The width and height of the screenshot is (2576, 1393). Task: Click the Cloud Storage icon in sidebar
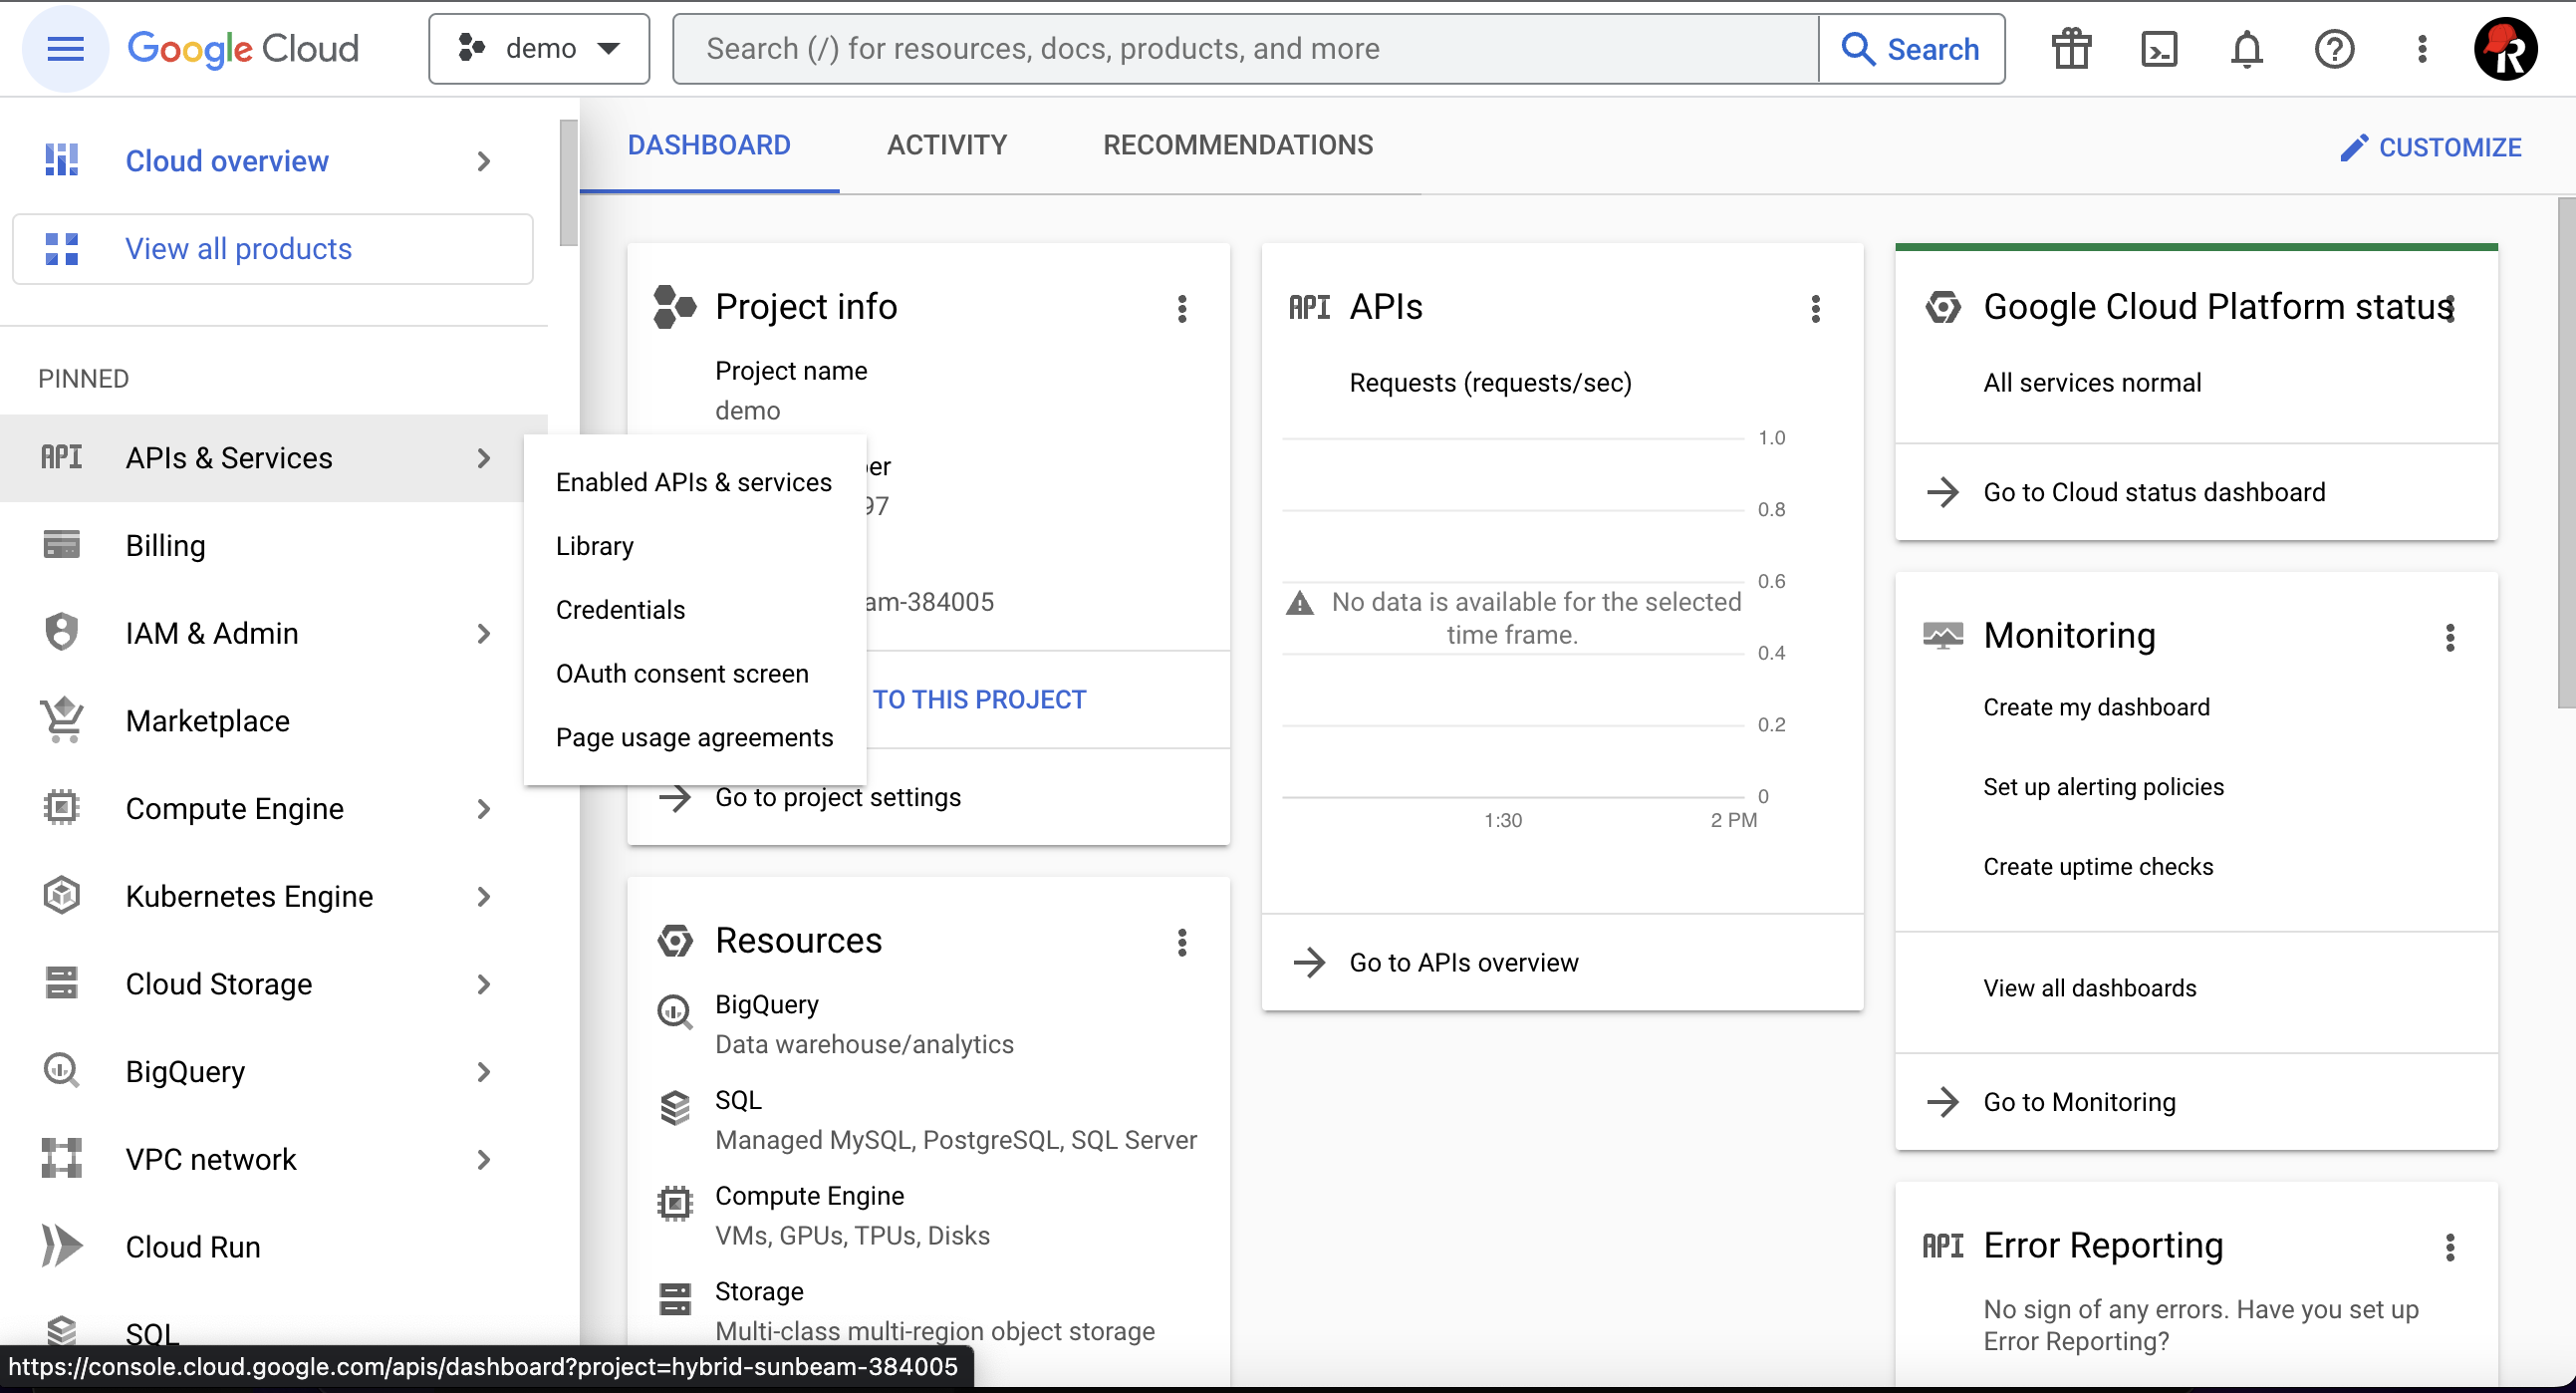(61, 983)
